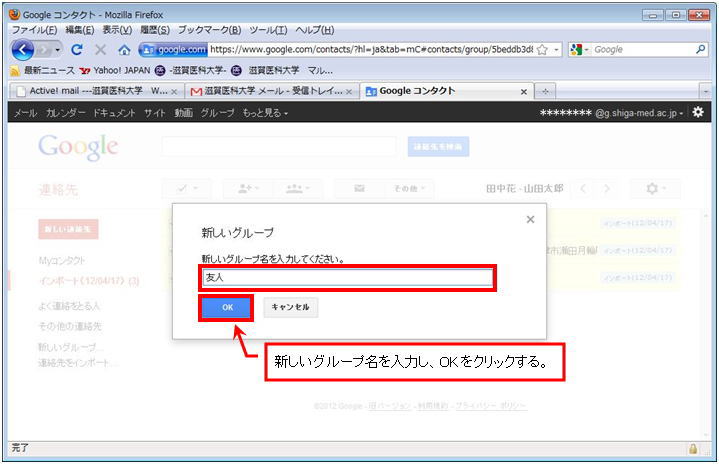Open a new tab with the plus button
Viewport: 719px width, 464px height.
tap(545, 92)
